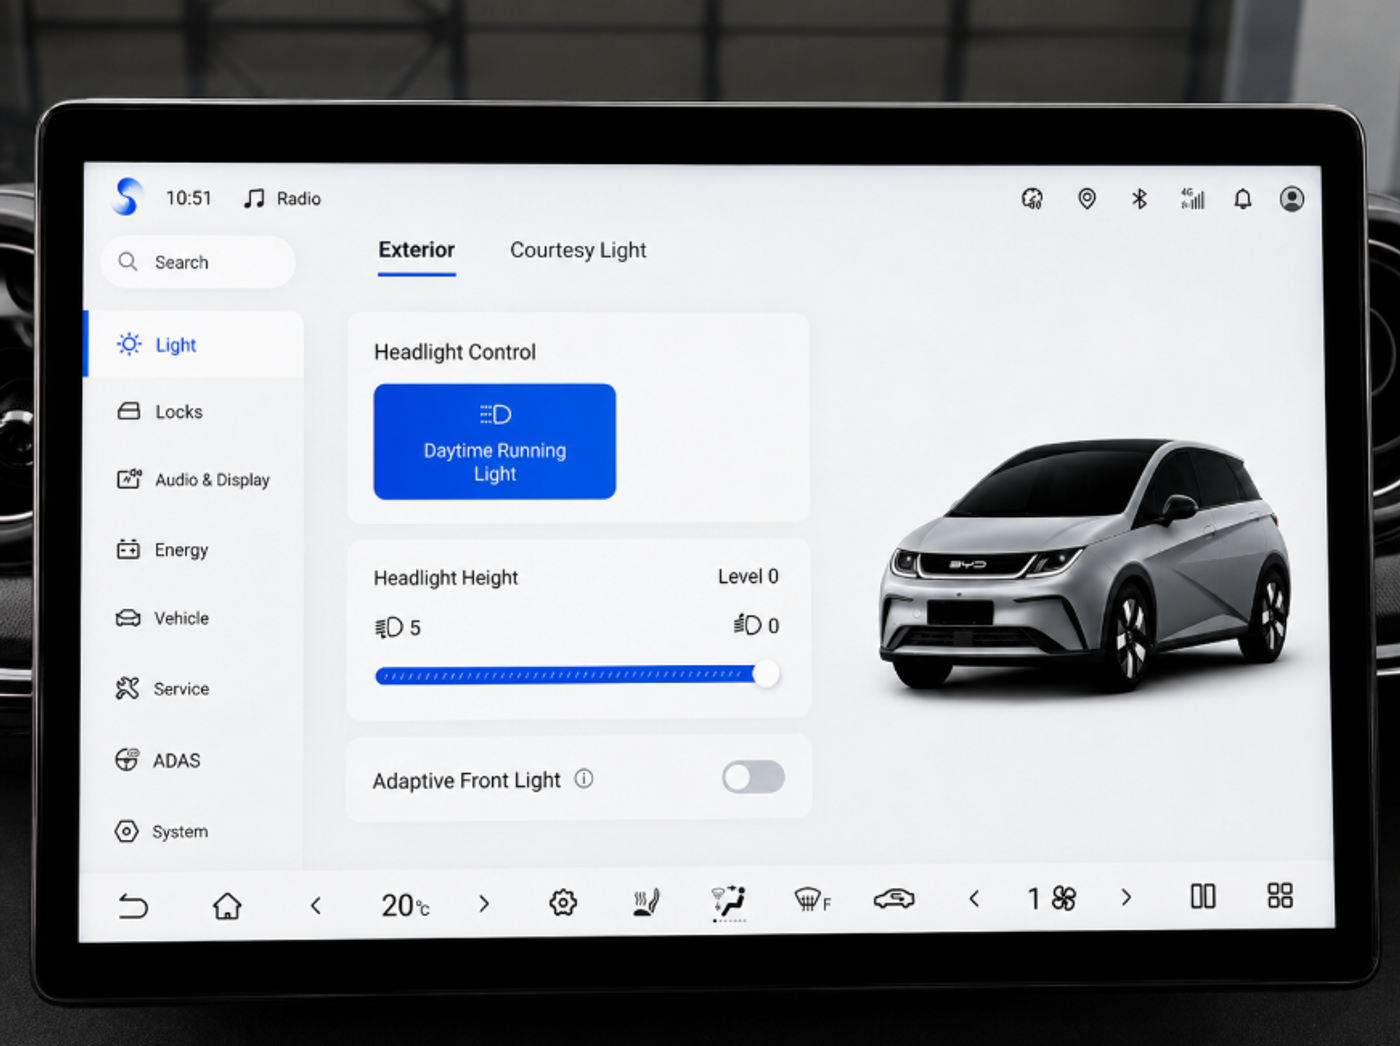Open Bluetooth settings from status bar
Image resolution: width=1400 pixels, height=1046 pixels.
coord(1139,199)
